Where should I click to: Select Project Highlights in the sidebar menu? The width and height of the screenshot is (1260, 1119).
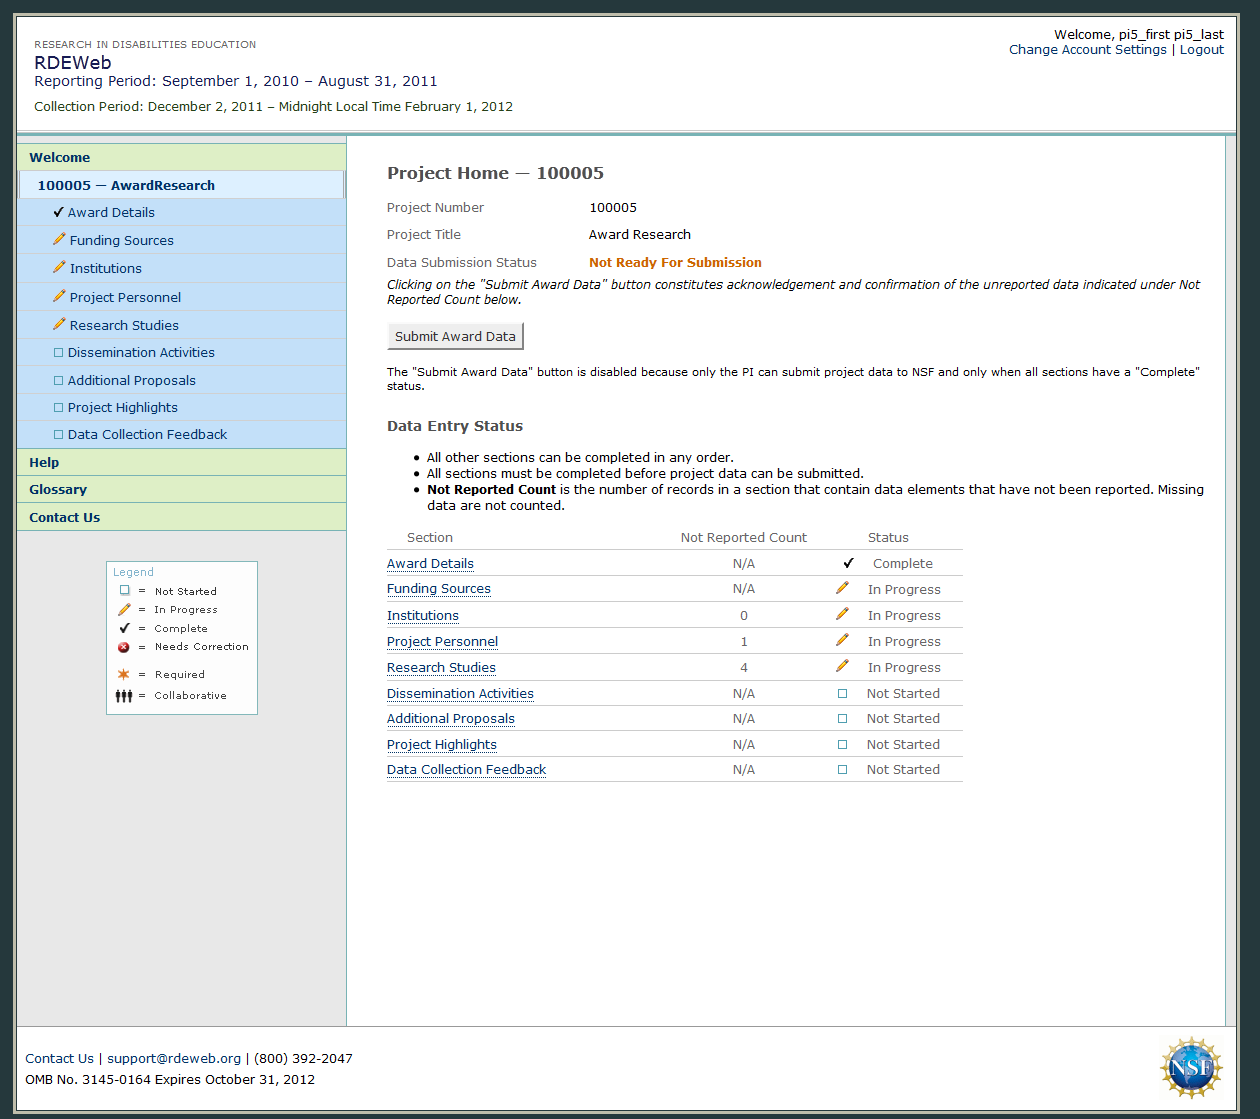tap(122, 407)
